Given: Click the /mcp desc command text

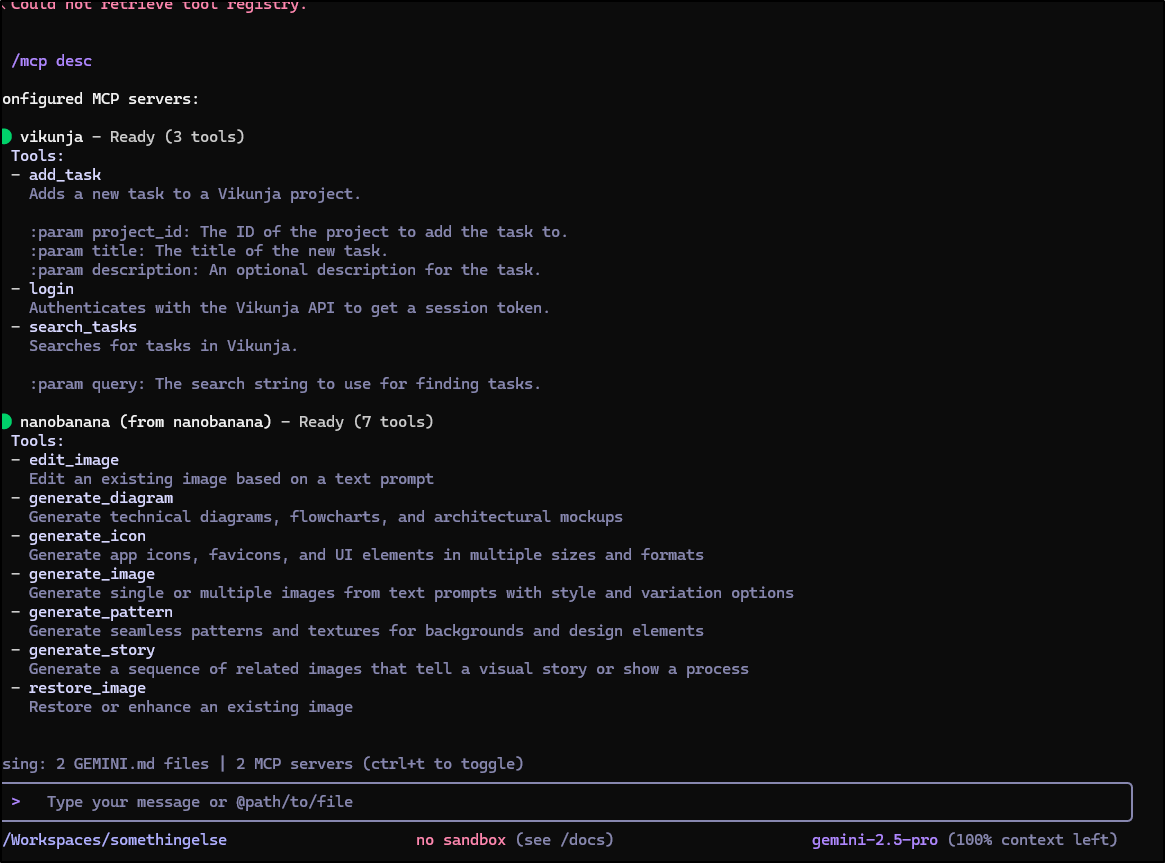Looking at the screenshot, I should click(51, 61).
